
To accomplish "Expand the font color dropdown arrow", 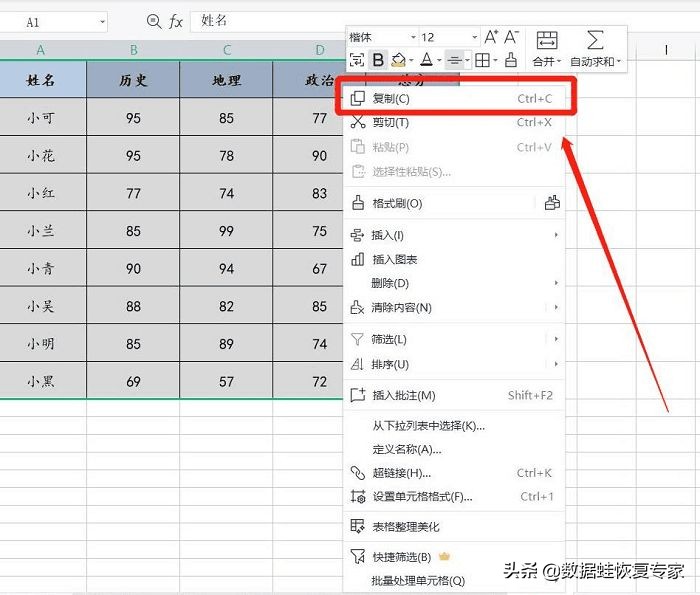I will click(439, 60).
